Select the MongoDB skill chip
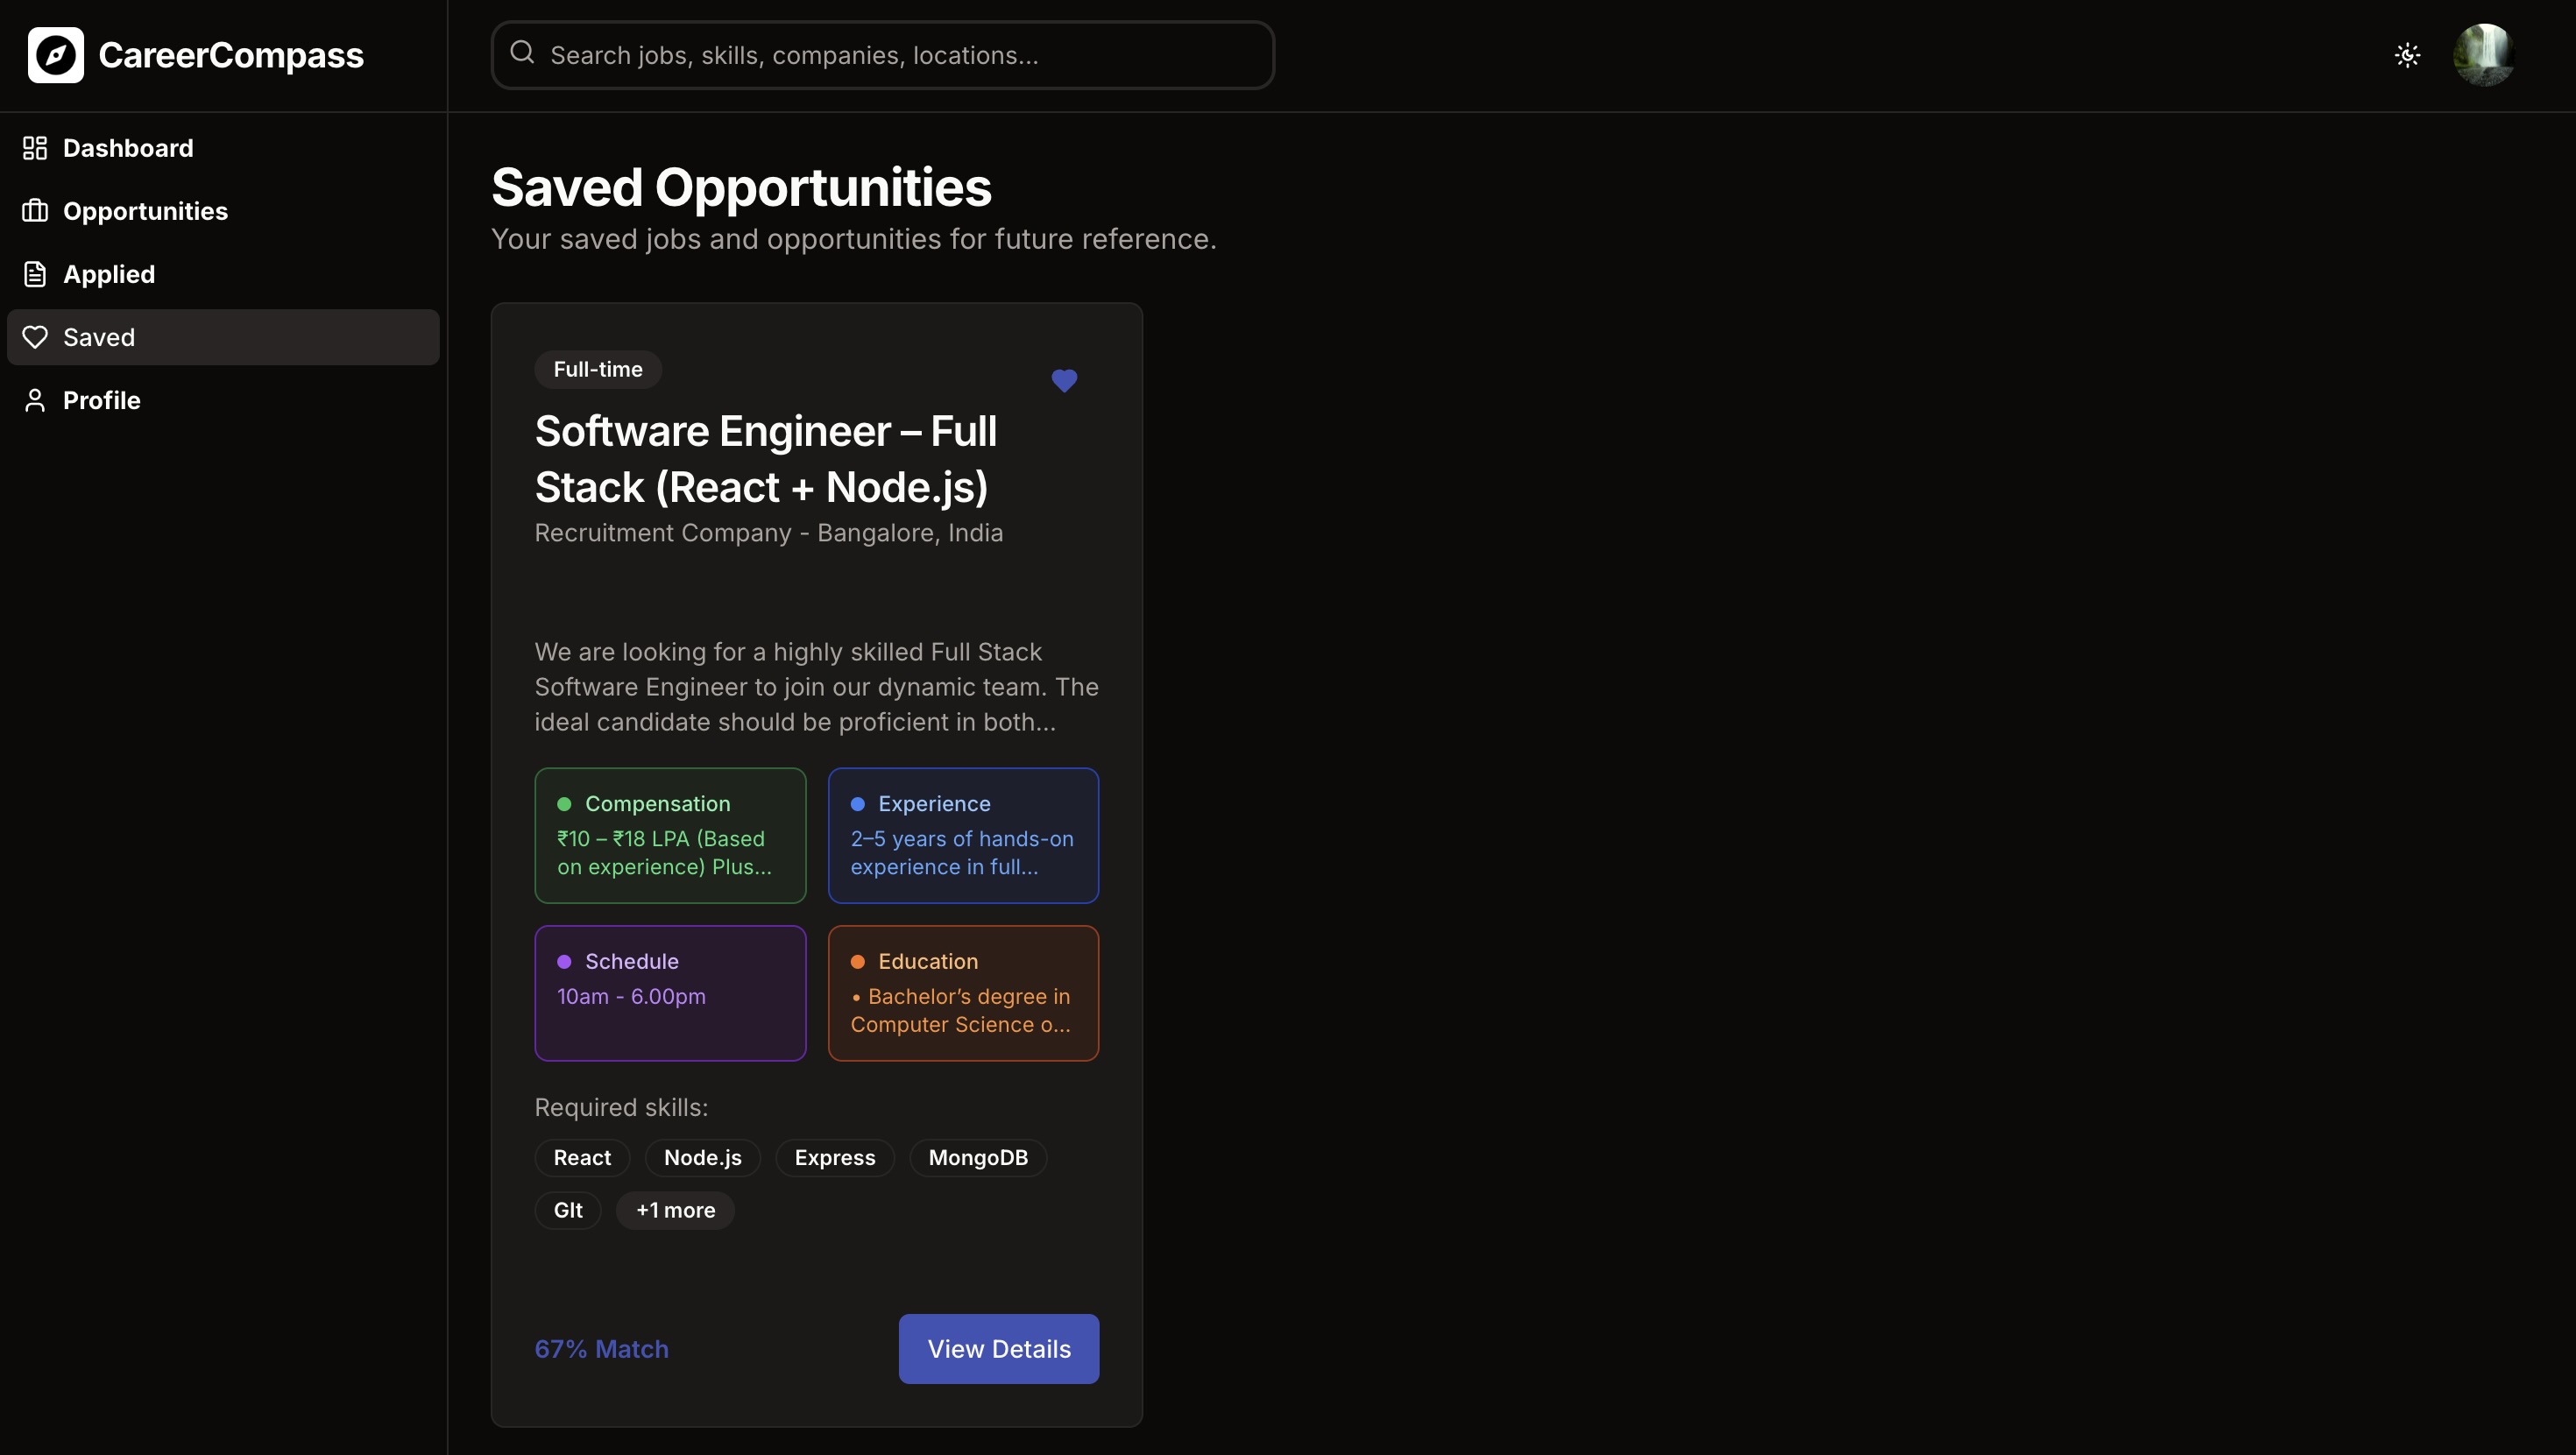 point(977,1158)
